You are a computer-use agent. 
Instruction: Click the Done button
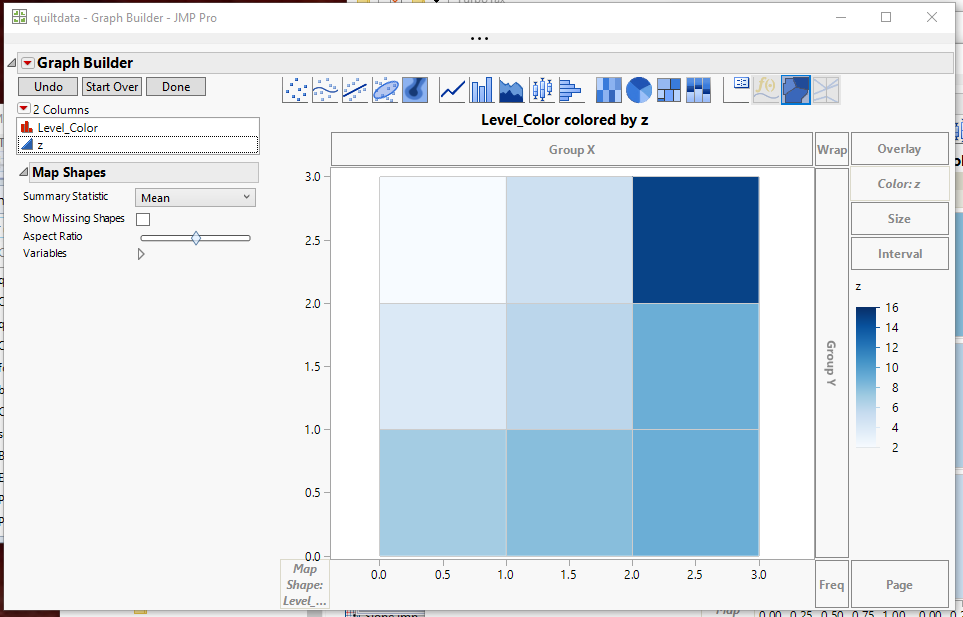pyautogui.click(x=176, y=87)
